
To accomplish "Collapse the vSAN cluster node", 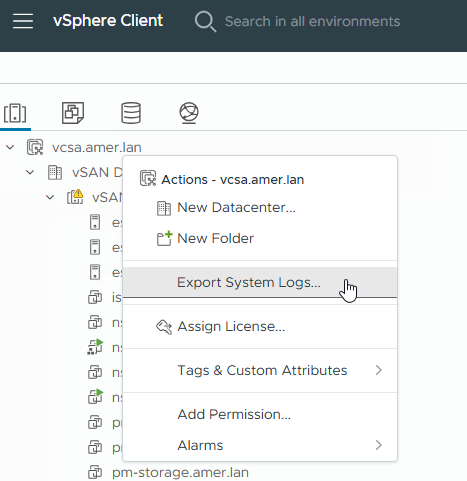I will (50, 197).
